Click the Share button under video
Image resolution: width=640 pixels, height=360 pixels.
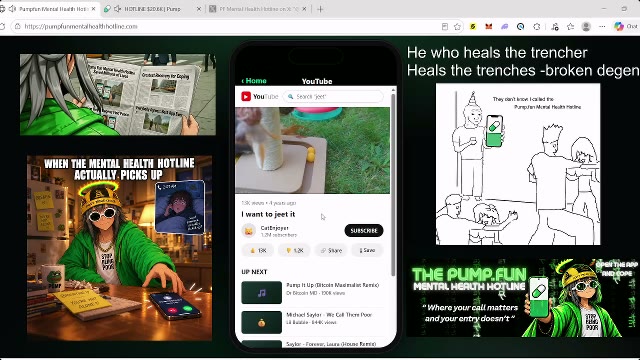331,251
